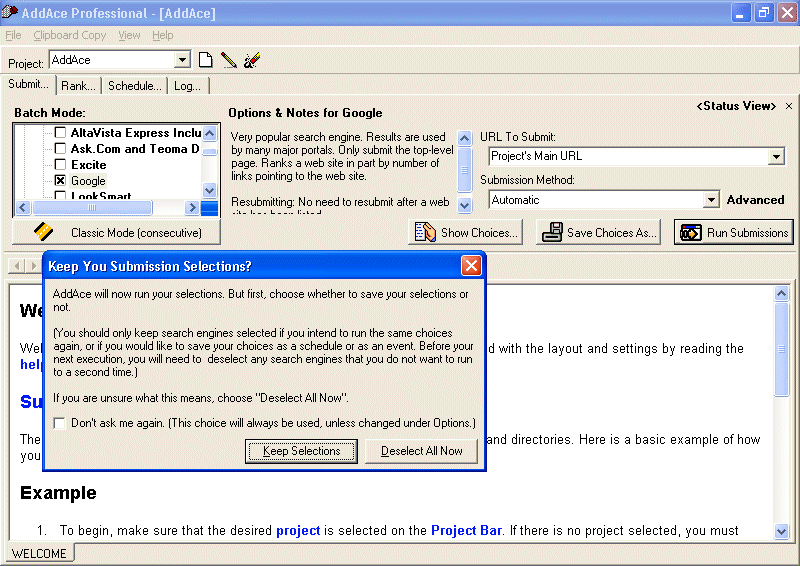
Task: Follow the project hyperlink in the help text
Action: [x=298, y=531]
